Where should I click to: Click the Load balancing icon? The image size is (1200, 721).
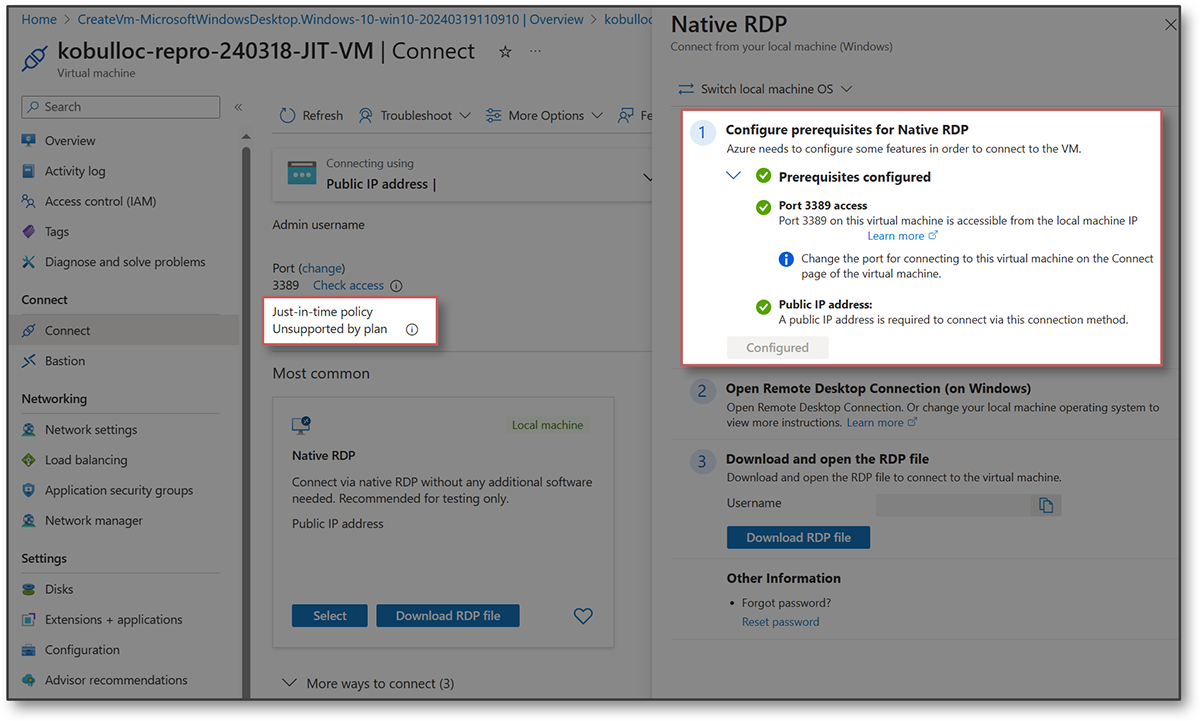[29, 460]
